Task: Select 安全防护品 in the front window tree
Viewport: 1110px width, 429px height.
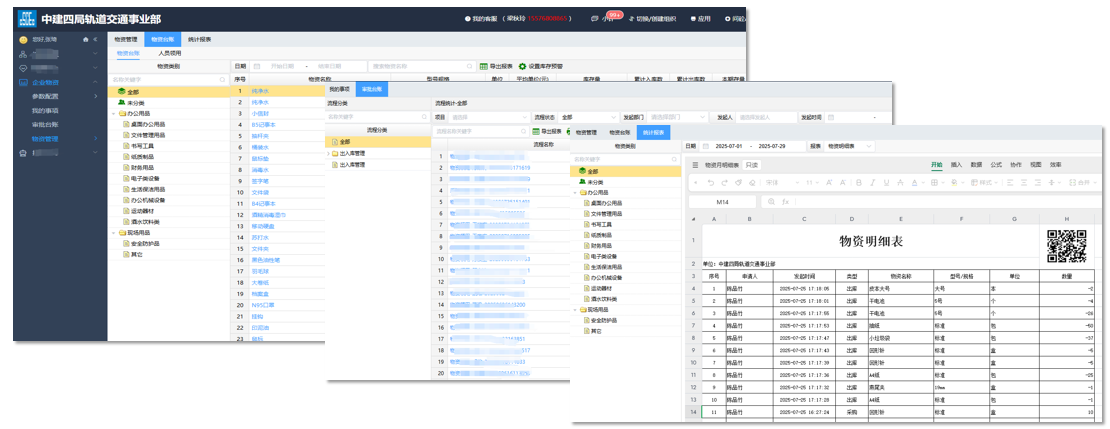Action: coord(602,320)
